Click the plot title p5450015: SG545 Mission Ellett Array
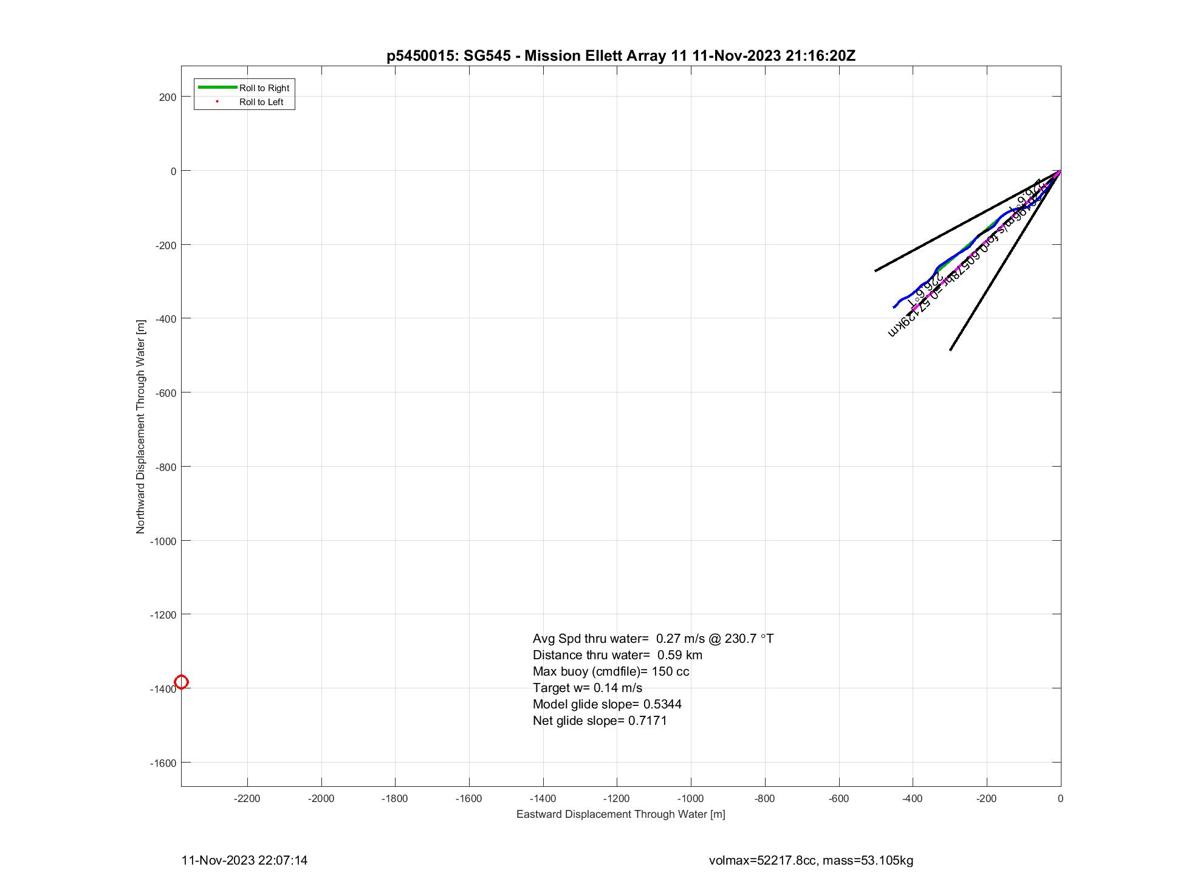Viewport: 1200px width, 885px height. (x=621, y=56)
